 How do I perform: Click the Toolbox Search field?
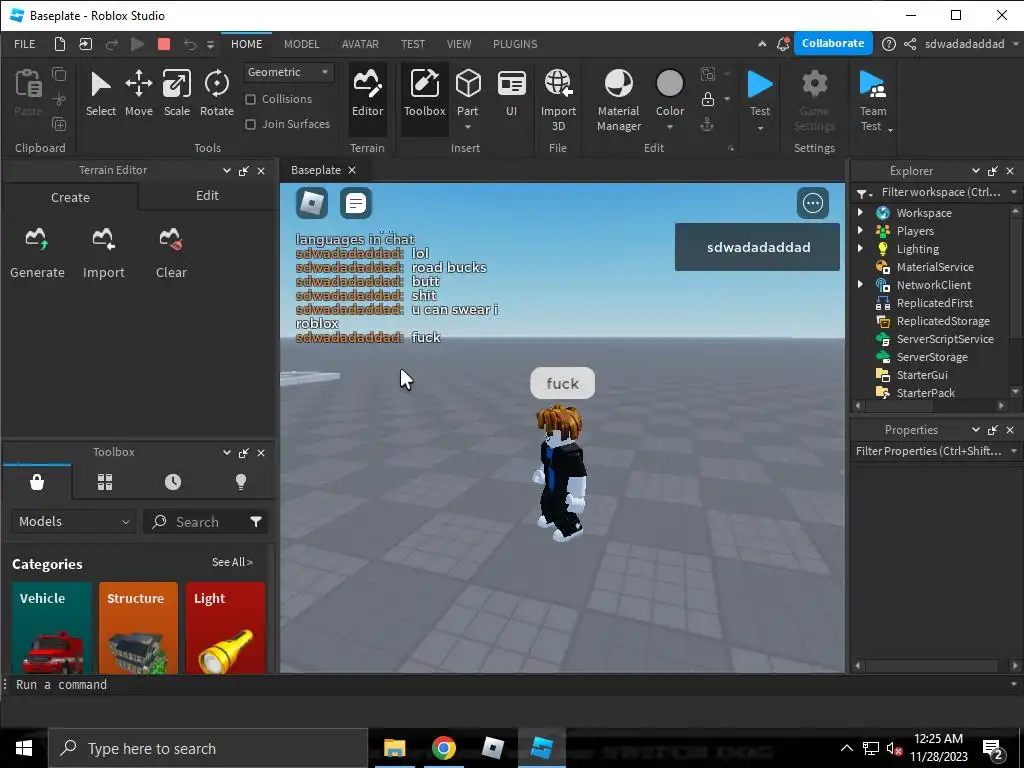(196, 521)
